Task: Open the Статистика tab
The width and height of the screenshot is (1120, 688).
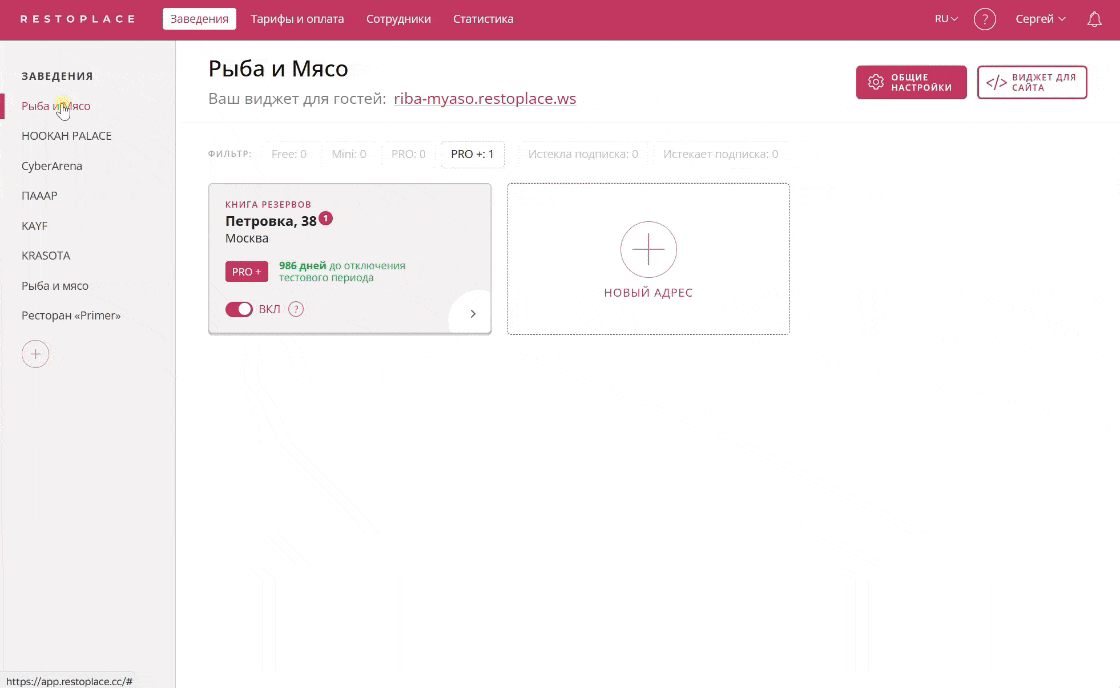Action: (x=483, y=19)
